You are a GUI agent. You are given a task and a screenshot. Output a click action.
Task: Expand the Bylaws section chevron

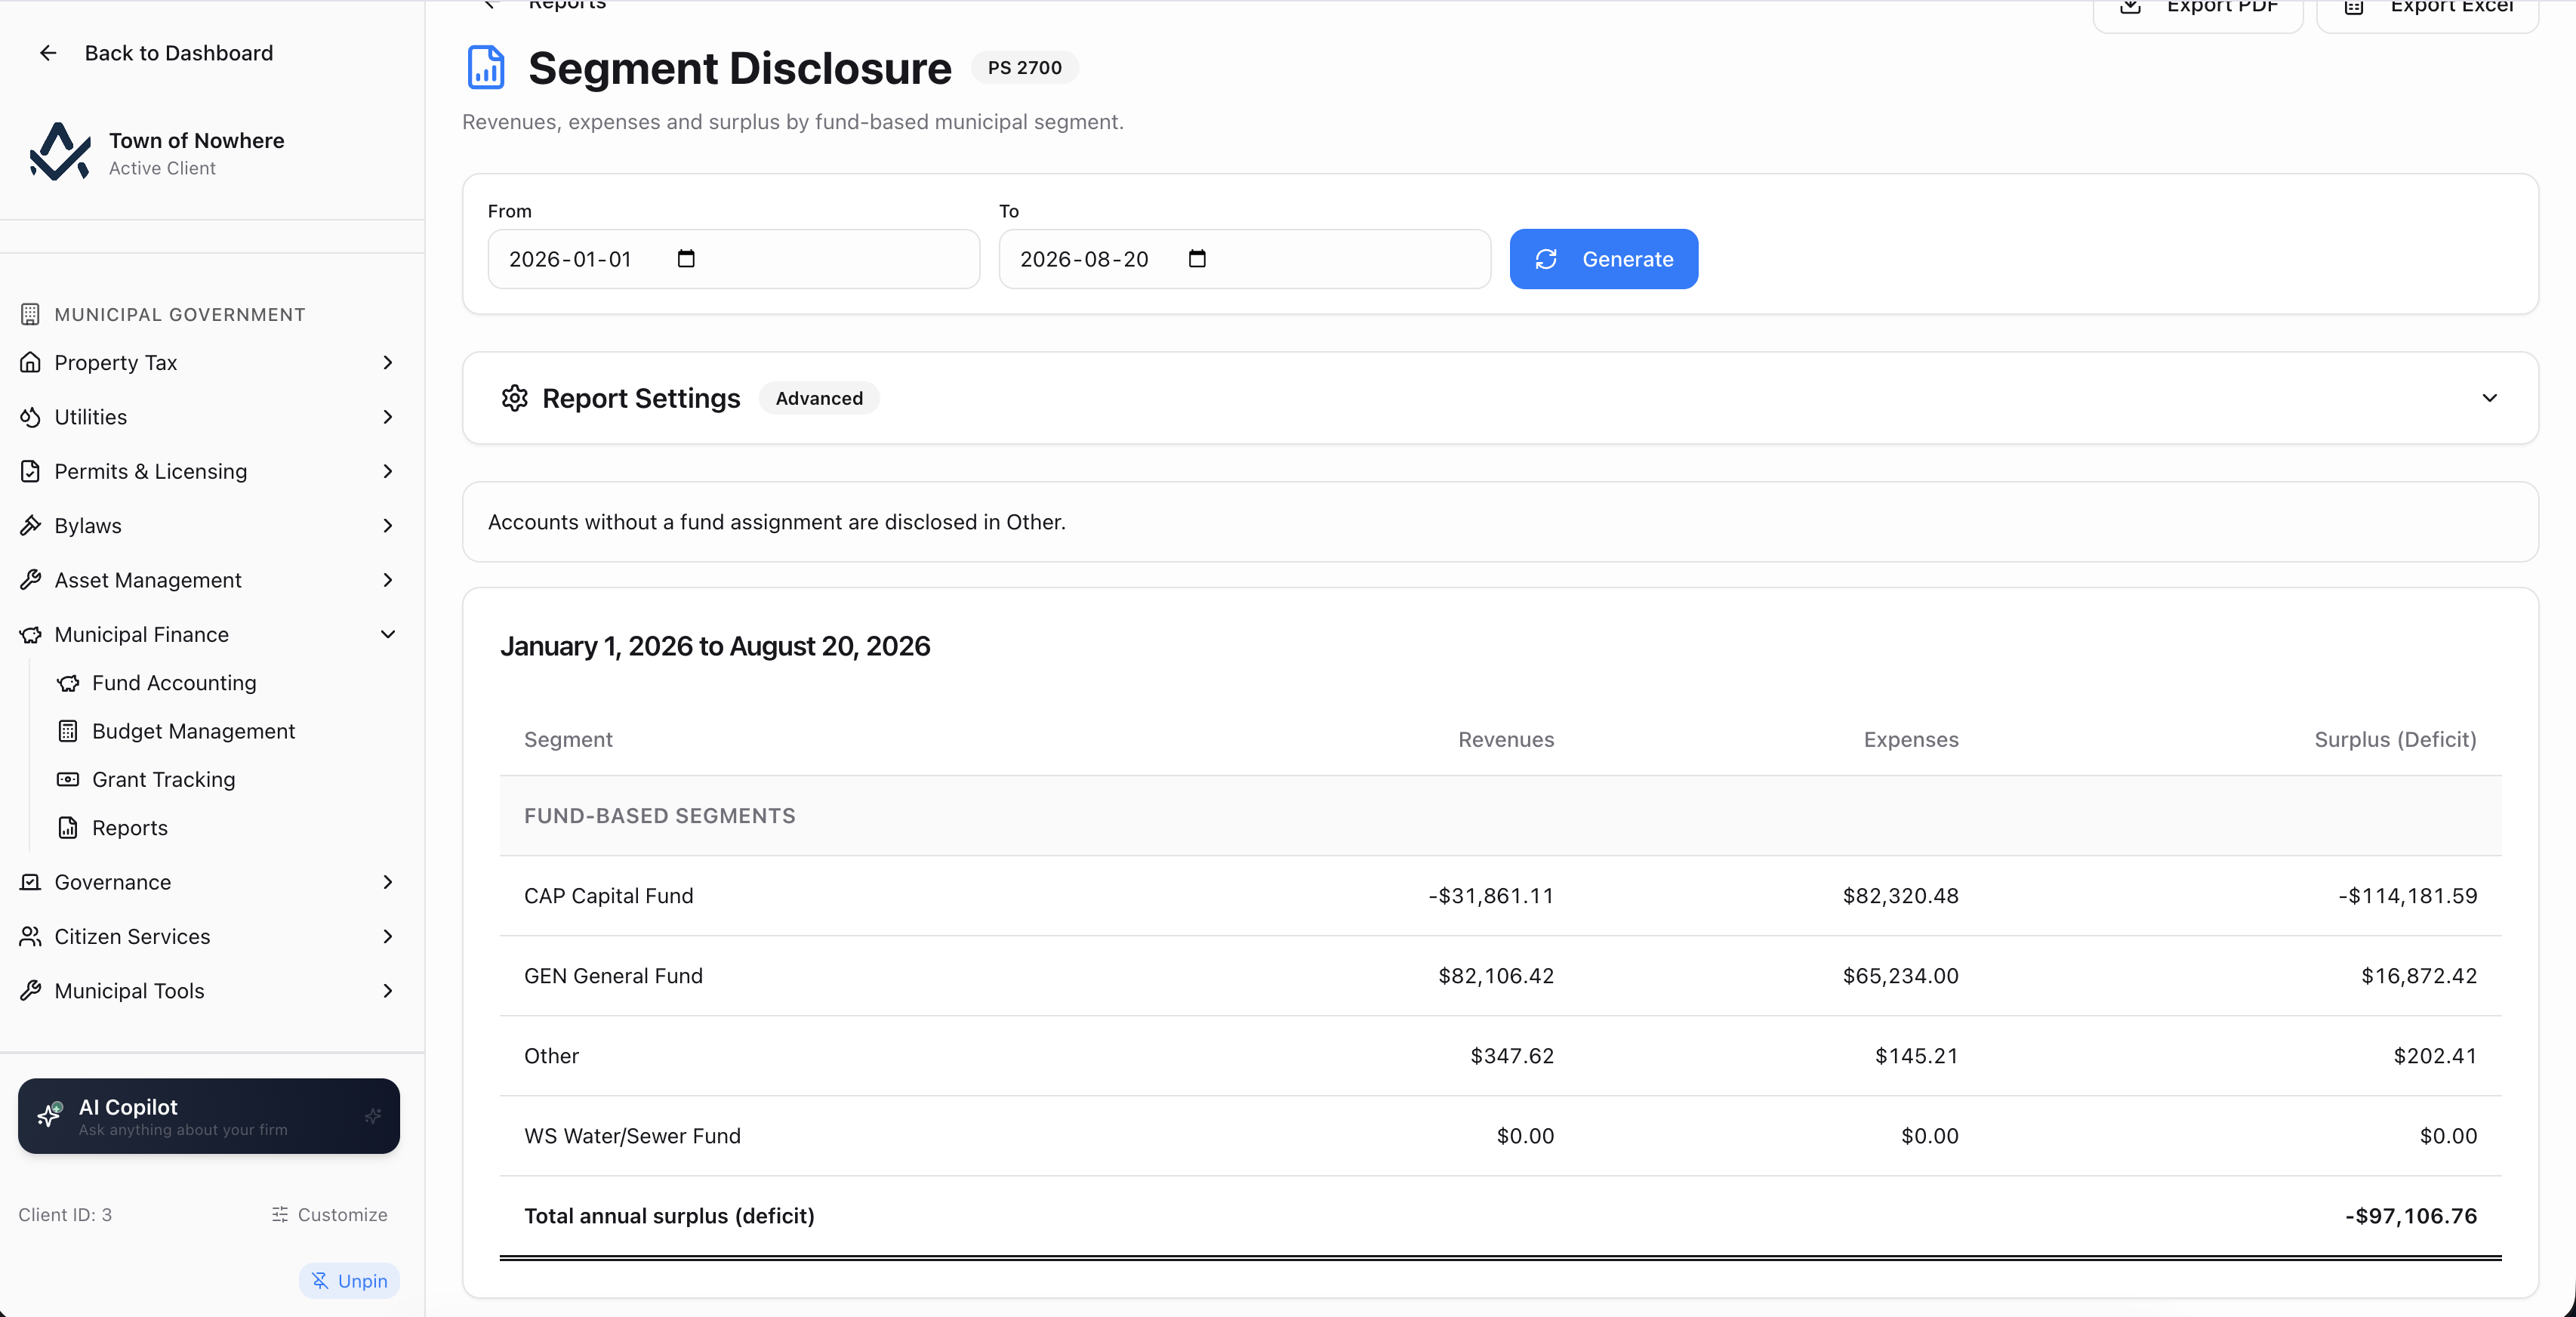coord(388,525)
